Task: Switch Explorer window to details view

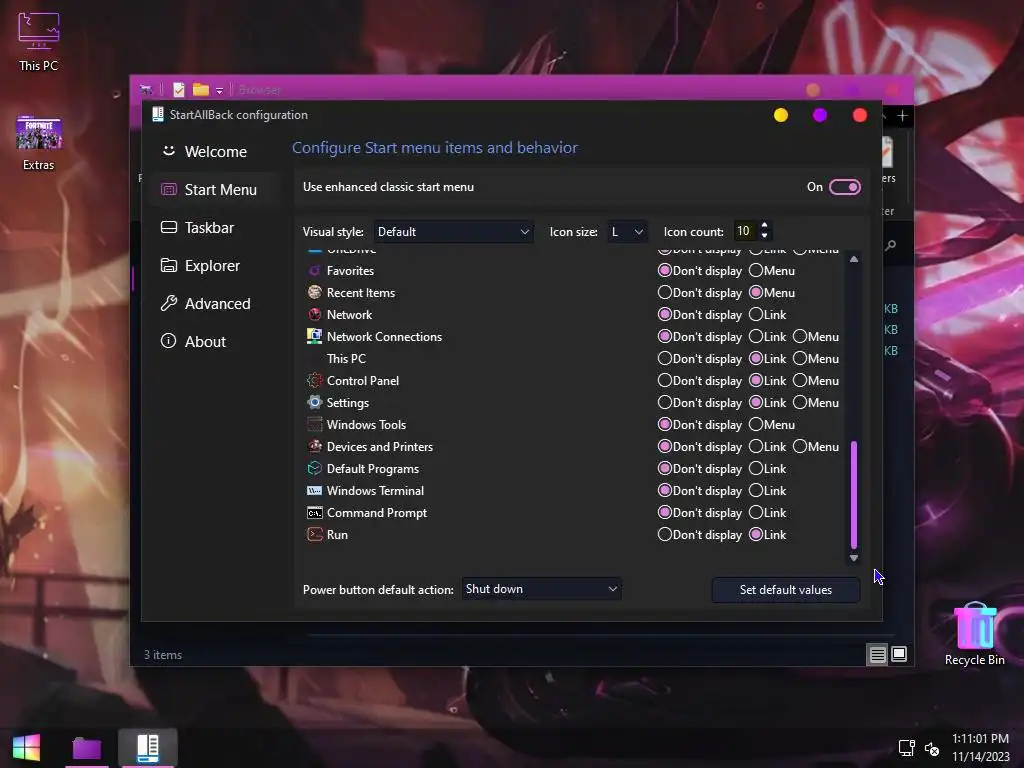Action: 877,654
